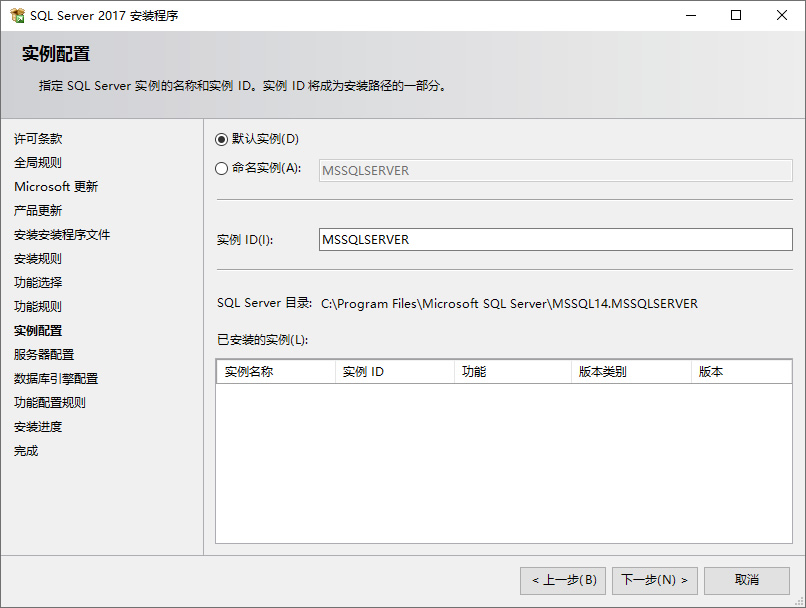Screen dimensions: 806x608
Task: Choose the Microsoft 更新 sidebar step
Action: coord(56,187)
